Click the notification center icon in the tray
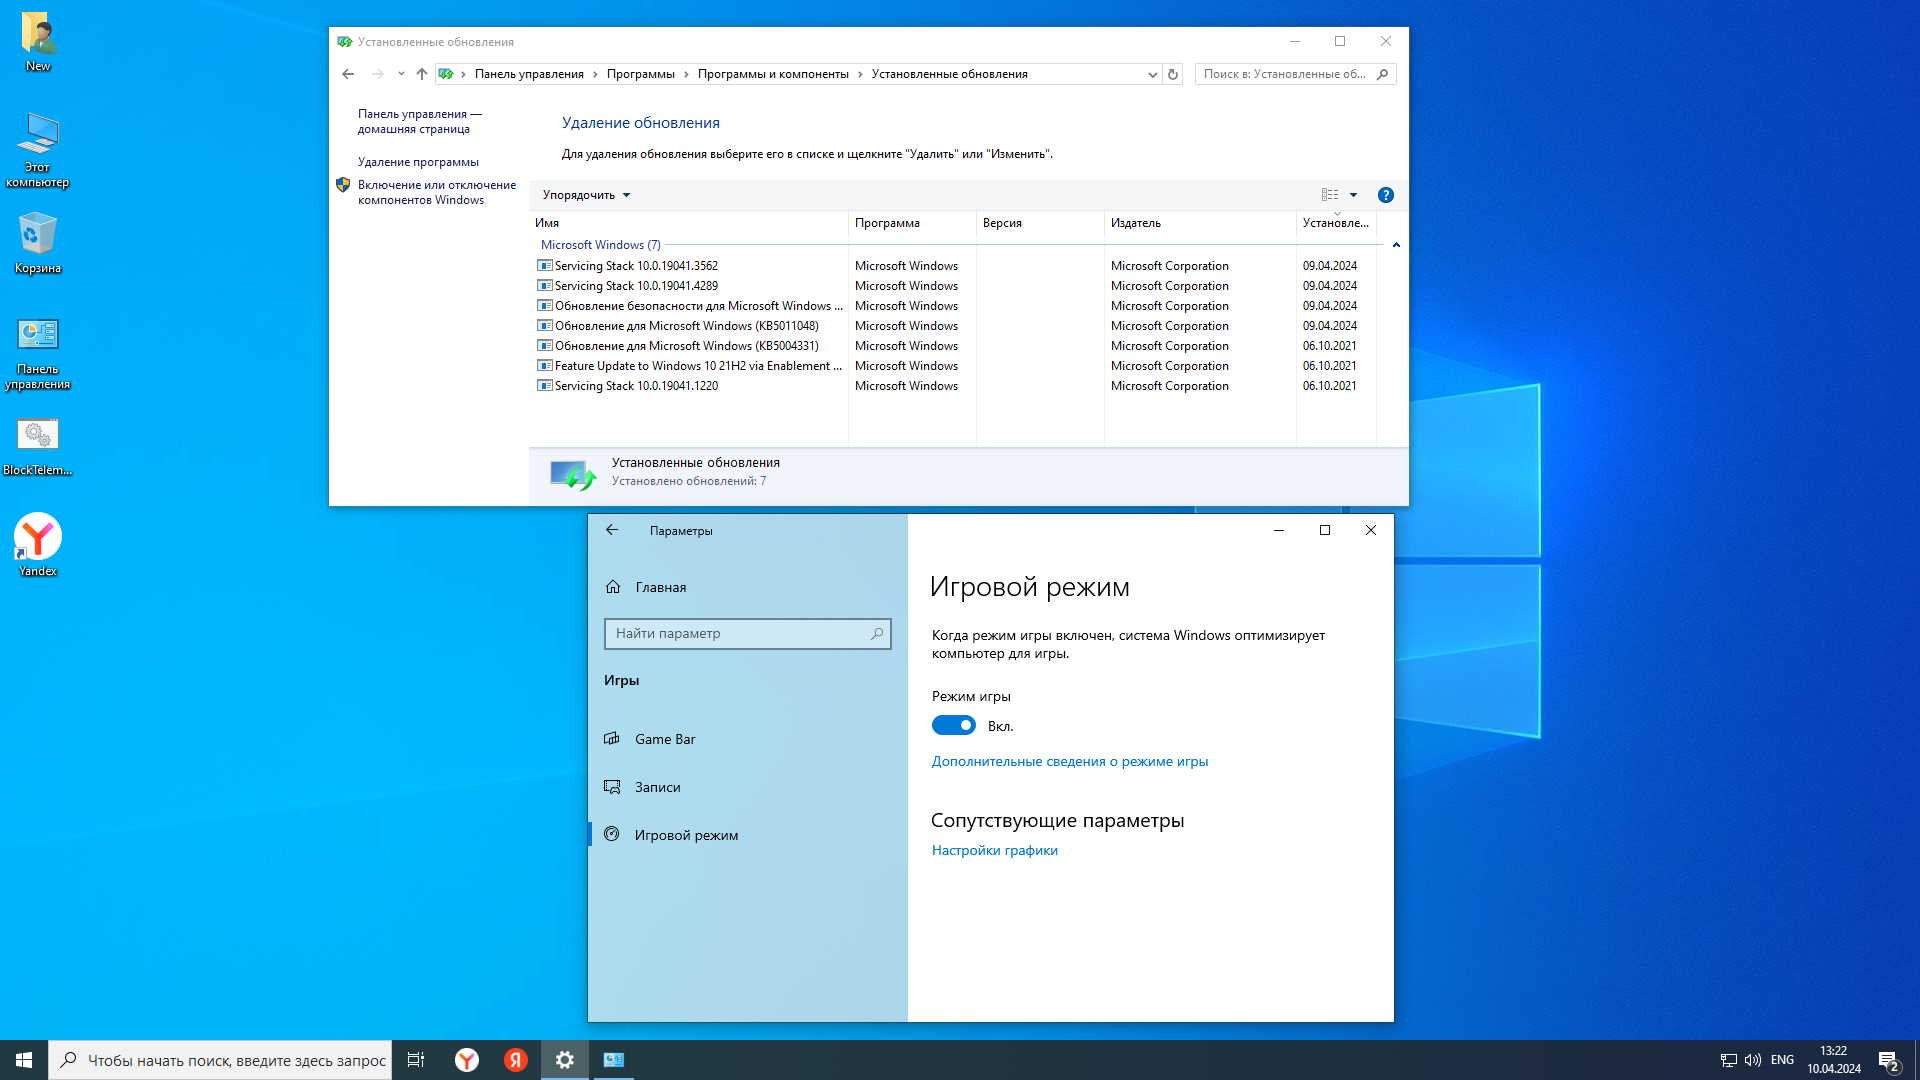 click(x=1888, y=1060)
